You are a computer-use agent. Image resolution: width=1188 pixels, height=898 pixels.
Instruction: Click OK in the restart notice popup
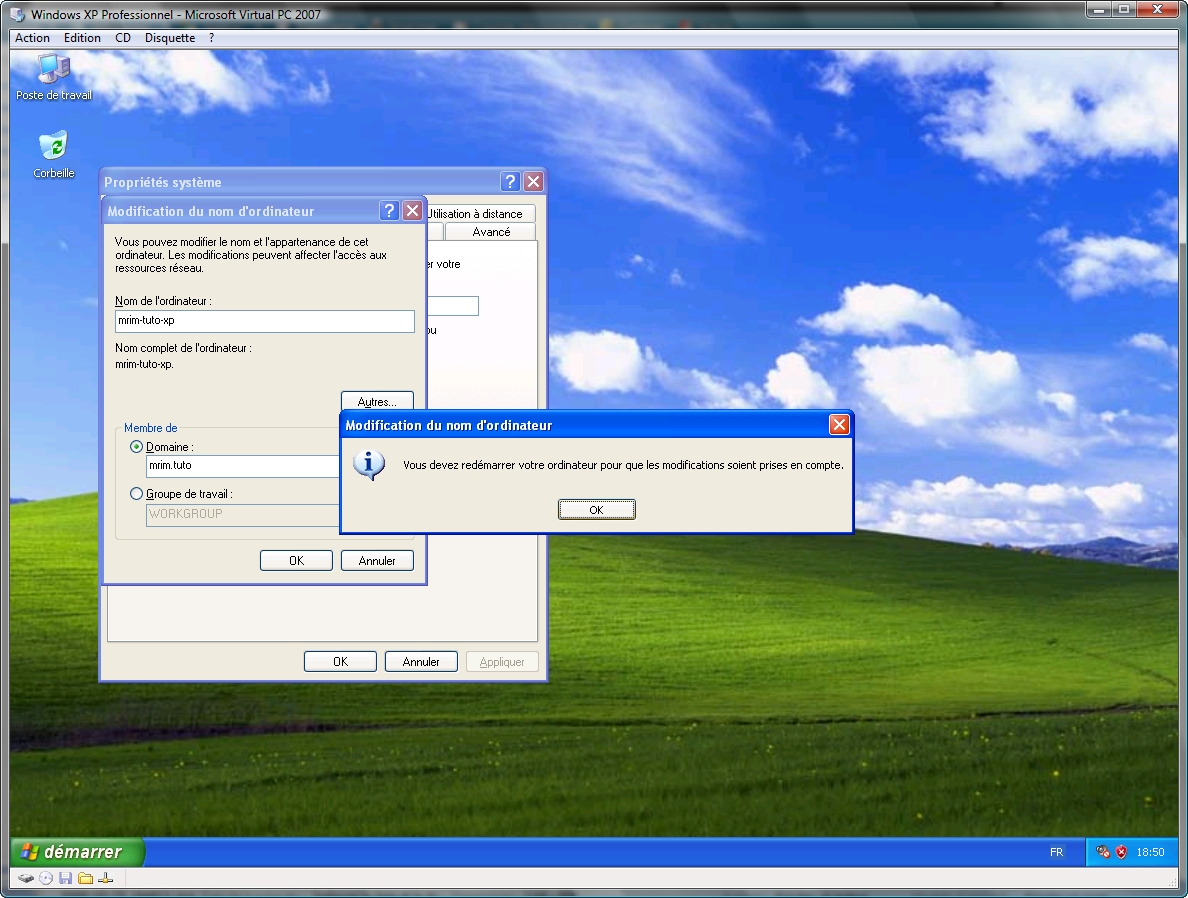click(596, 510)
